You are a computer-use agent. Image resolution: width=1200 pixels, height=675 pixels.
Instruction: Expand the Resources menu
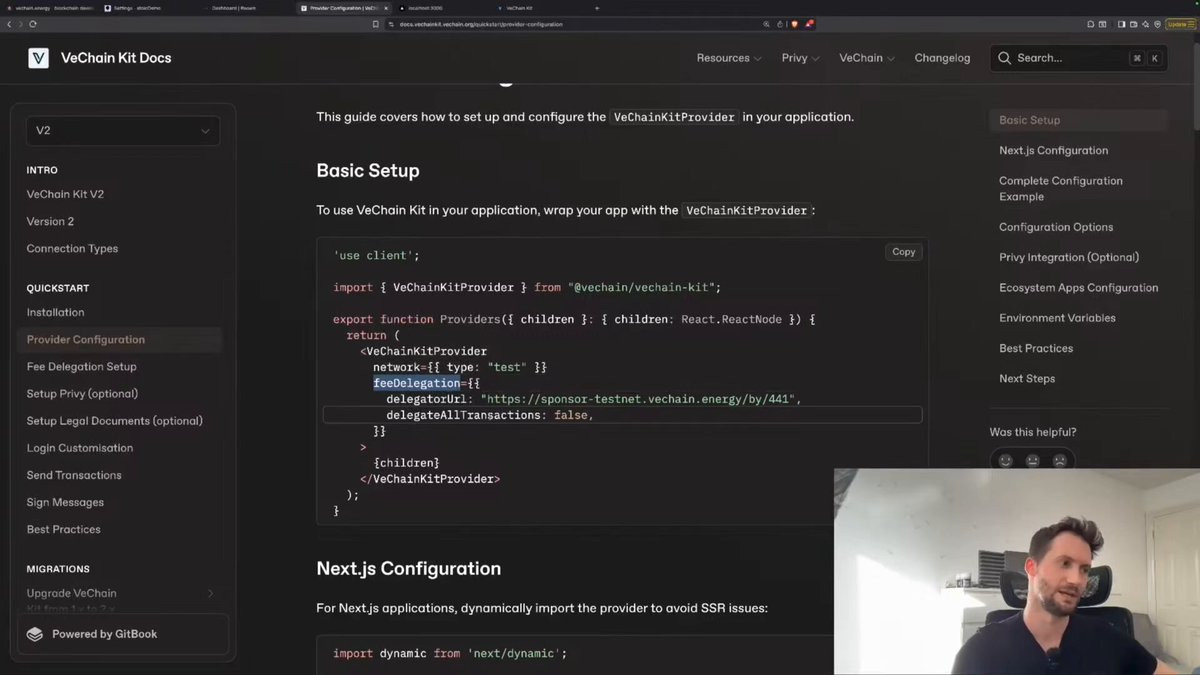click(x=729, y=58)
